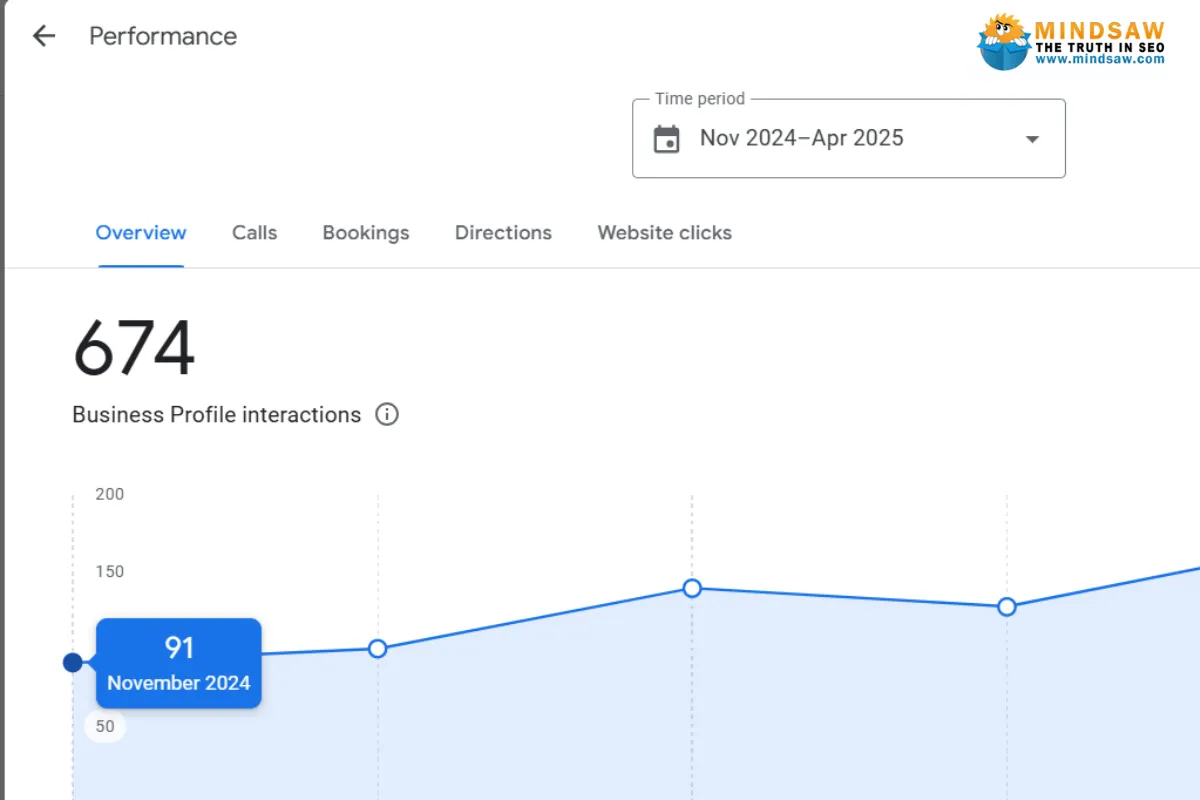Click the third data point on the chart line
The height and width of the screenshot is (800, 1200).
pos(692,588)
